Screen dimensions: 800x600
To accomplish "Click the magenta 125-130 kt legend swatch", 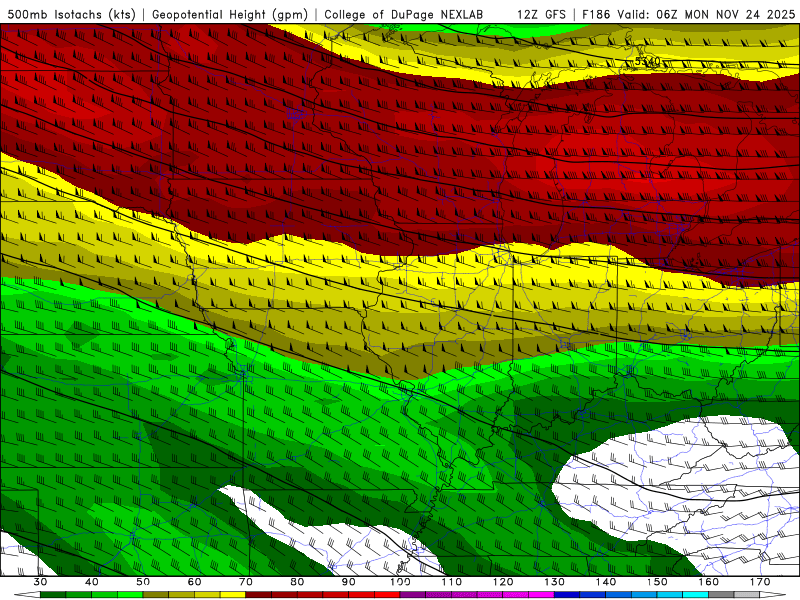I will point(541,595).
